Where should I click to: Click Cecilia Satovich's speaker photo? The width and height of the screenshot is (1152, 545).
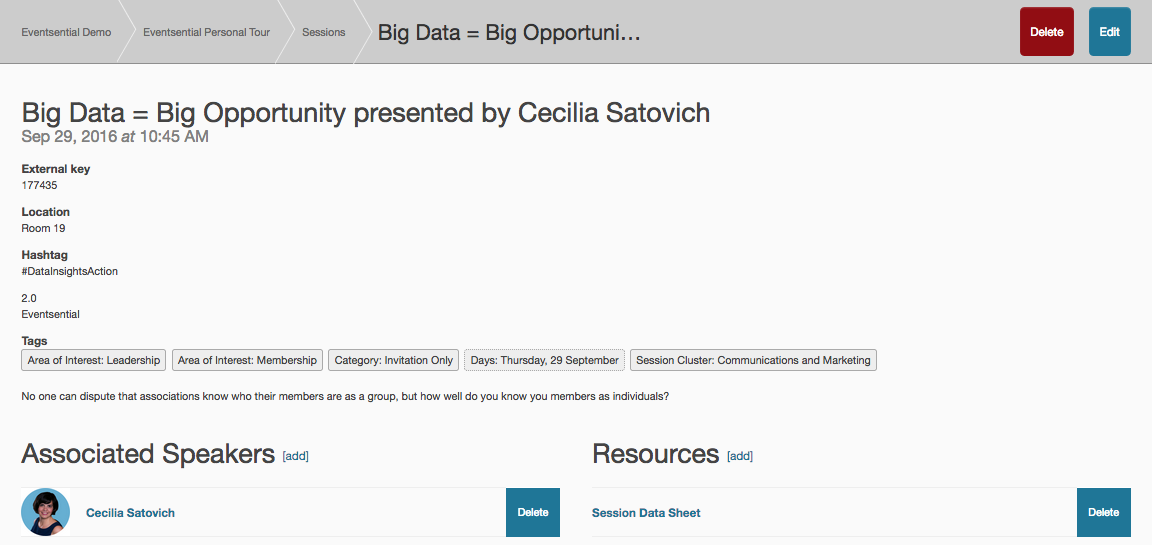45,512
